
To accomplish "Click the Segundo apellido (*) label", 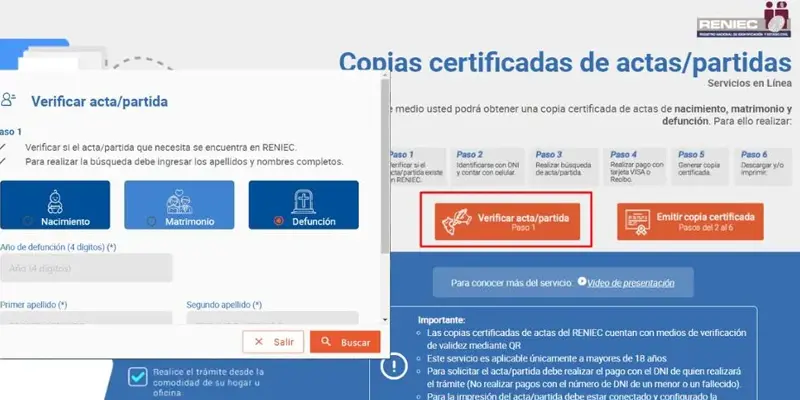I will pyautogui.click(x=224, y=305).
